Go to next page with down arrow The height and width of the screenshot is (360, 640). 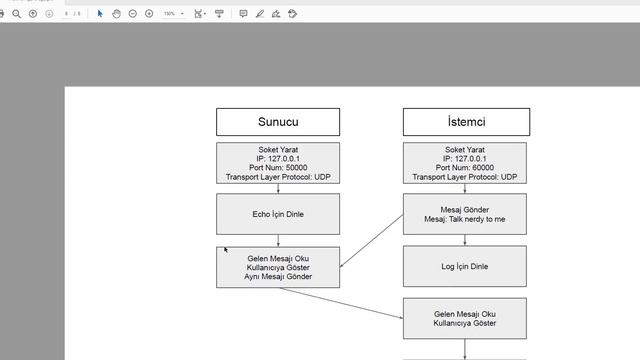coord(49,14)
